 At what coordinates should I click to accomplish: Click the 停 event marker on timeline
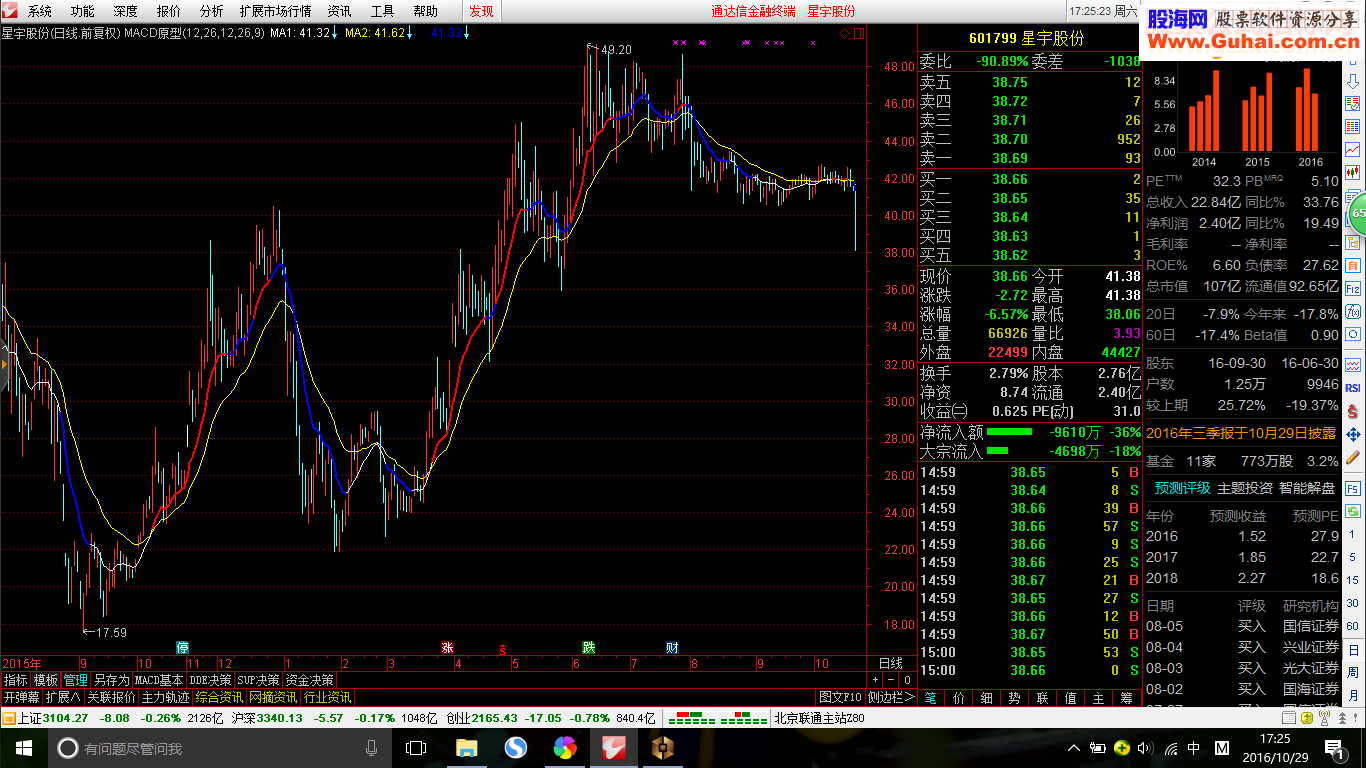tap(182, 647)
